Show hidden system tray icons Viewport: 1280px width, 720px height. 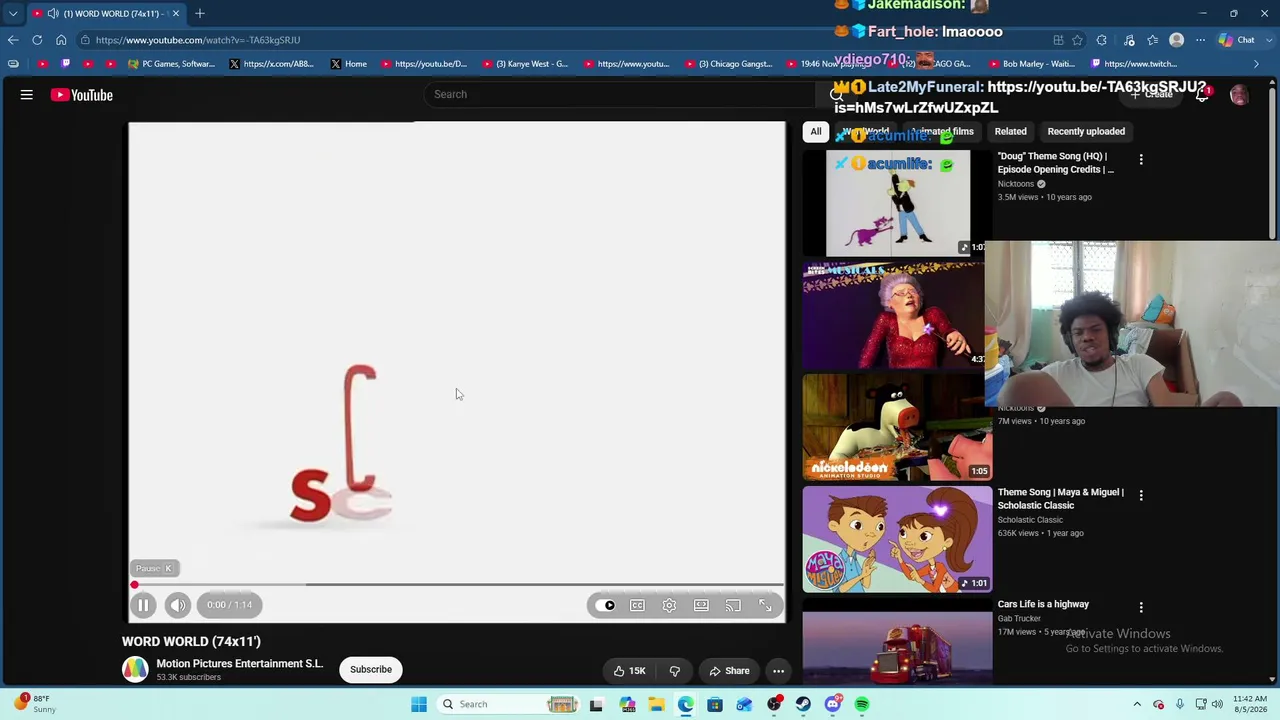click(1137, 704)
